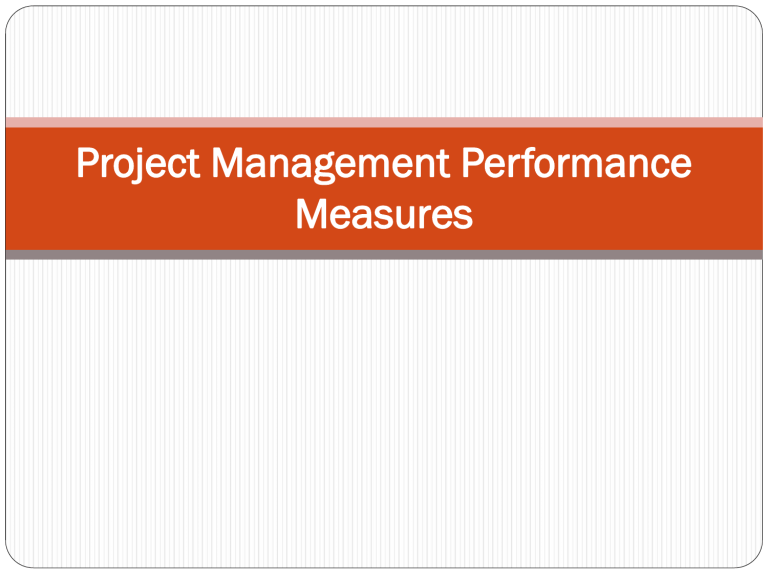Click the orange banner right of "Performance"
Viewport: 768px width, 576px height.
click(725, 163)
